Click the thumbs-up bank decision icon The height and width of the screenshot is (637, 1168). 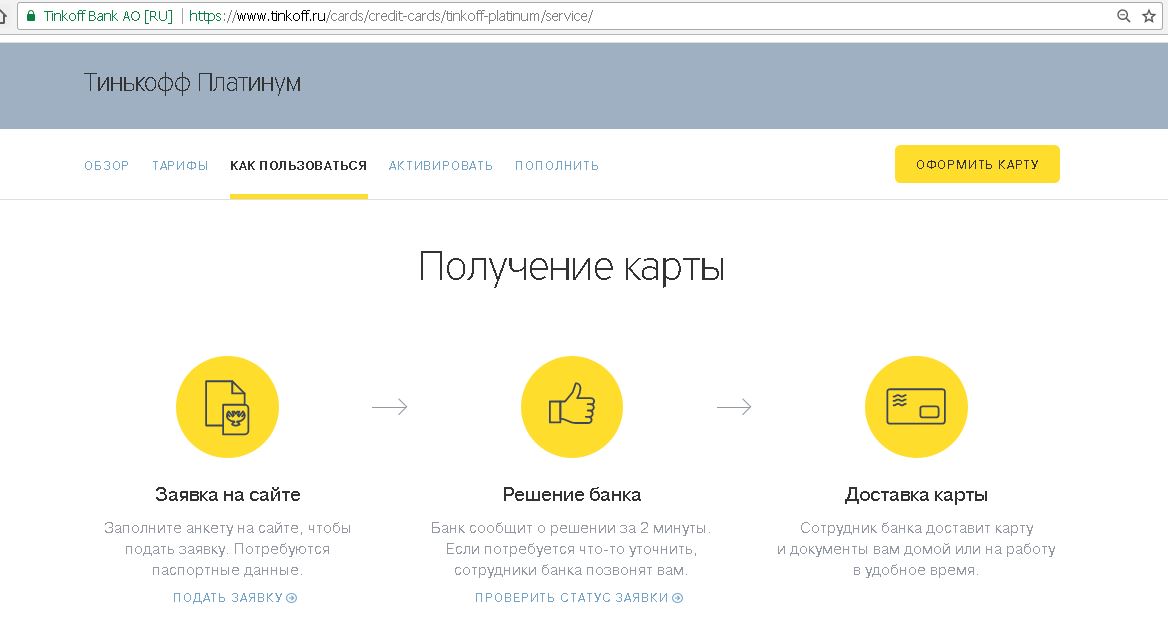(x=571, y=407)
